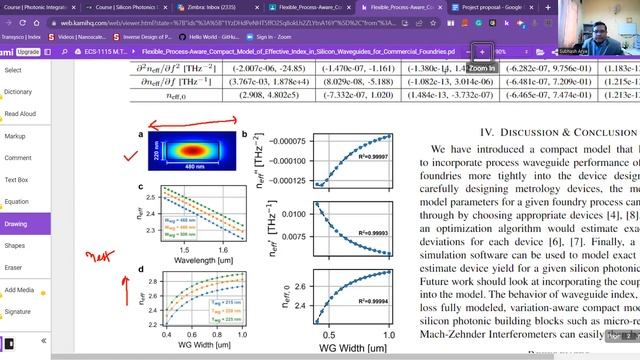Click the zoom out minus button
The height and width of the screenshot is (360, 640).
pos(468,52)
